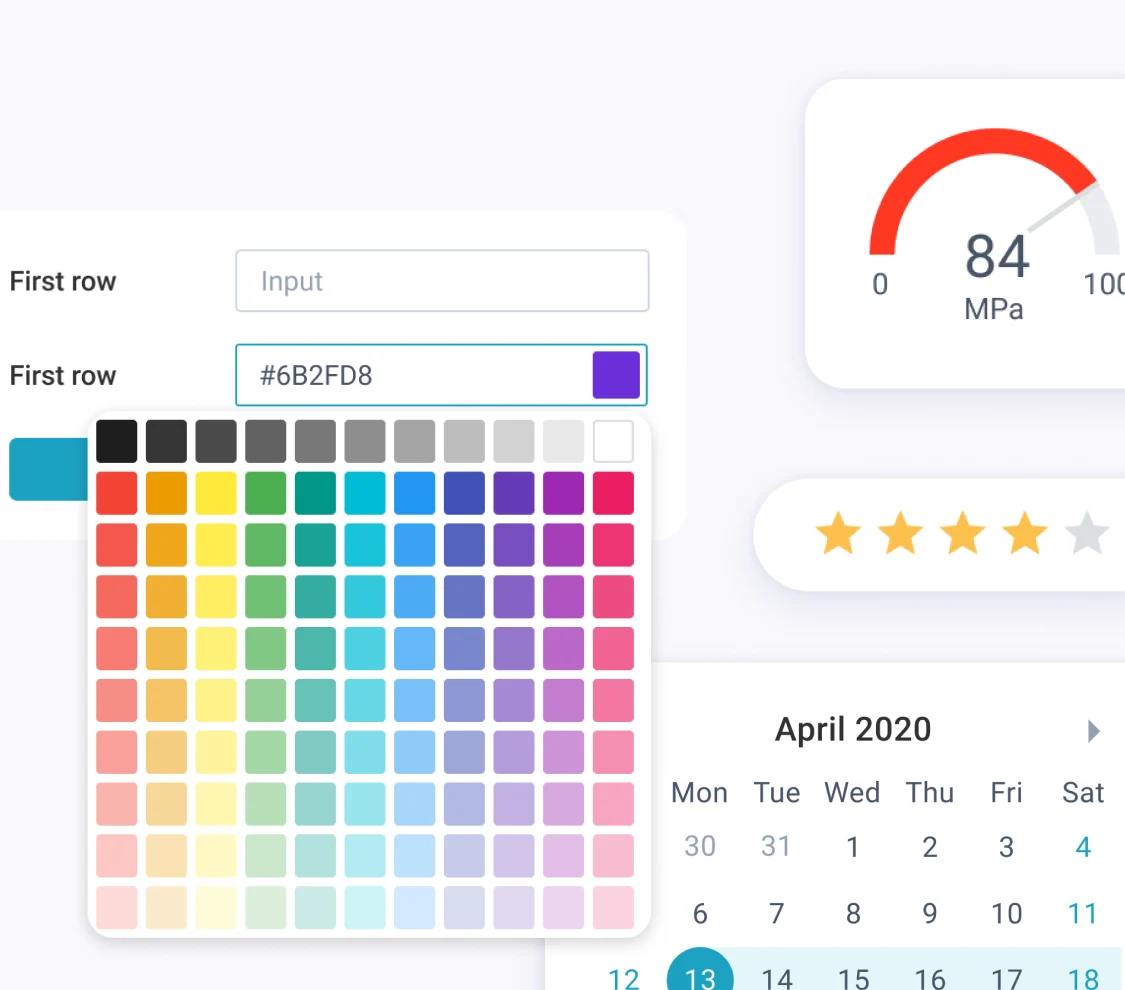Rate two stars with second star
This screenshot has height=990, width=1125.
[x=900, y=534]
